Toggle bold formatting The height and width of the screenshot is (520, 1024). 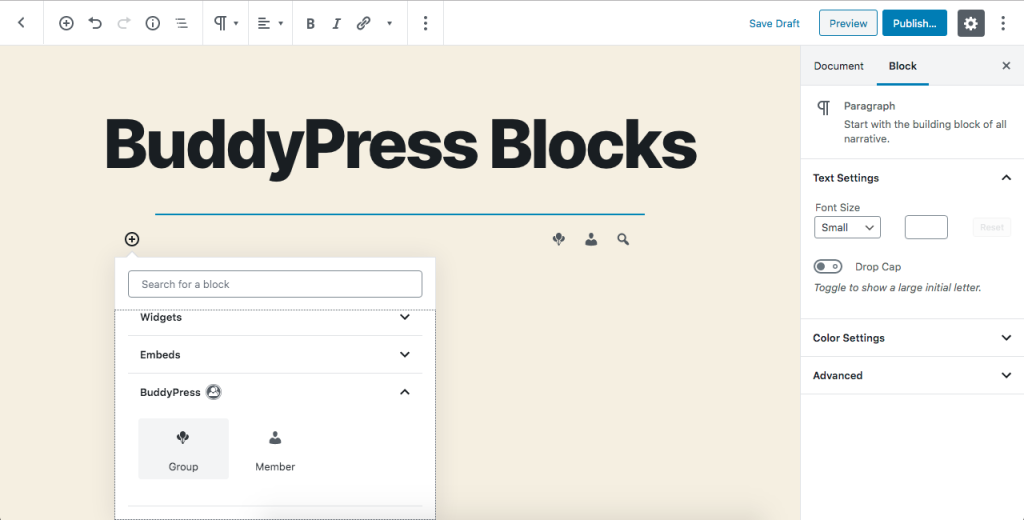pos(310,24)
